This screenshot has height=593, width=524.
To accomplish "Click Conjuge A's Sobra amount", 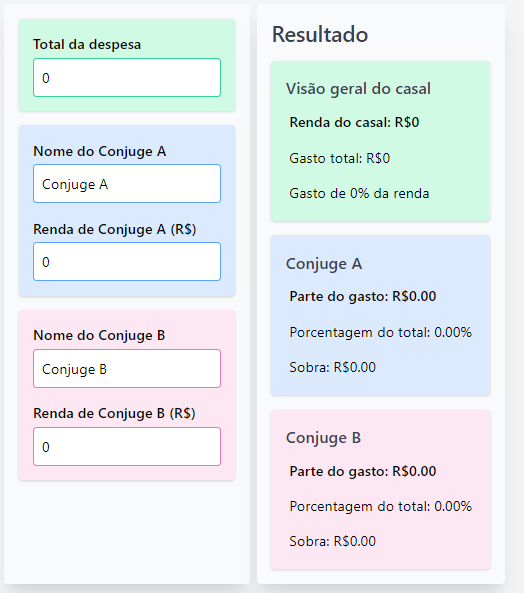I will tap(333, 367).
